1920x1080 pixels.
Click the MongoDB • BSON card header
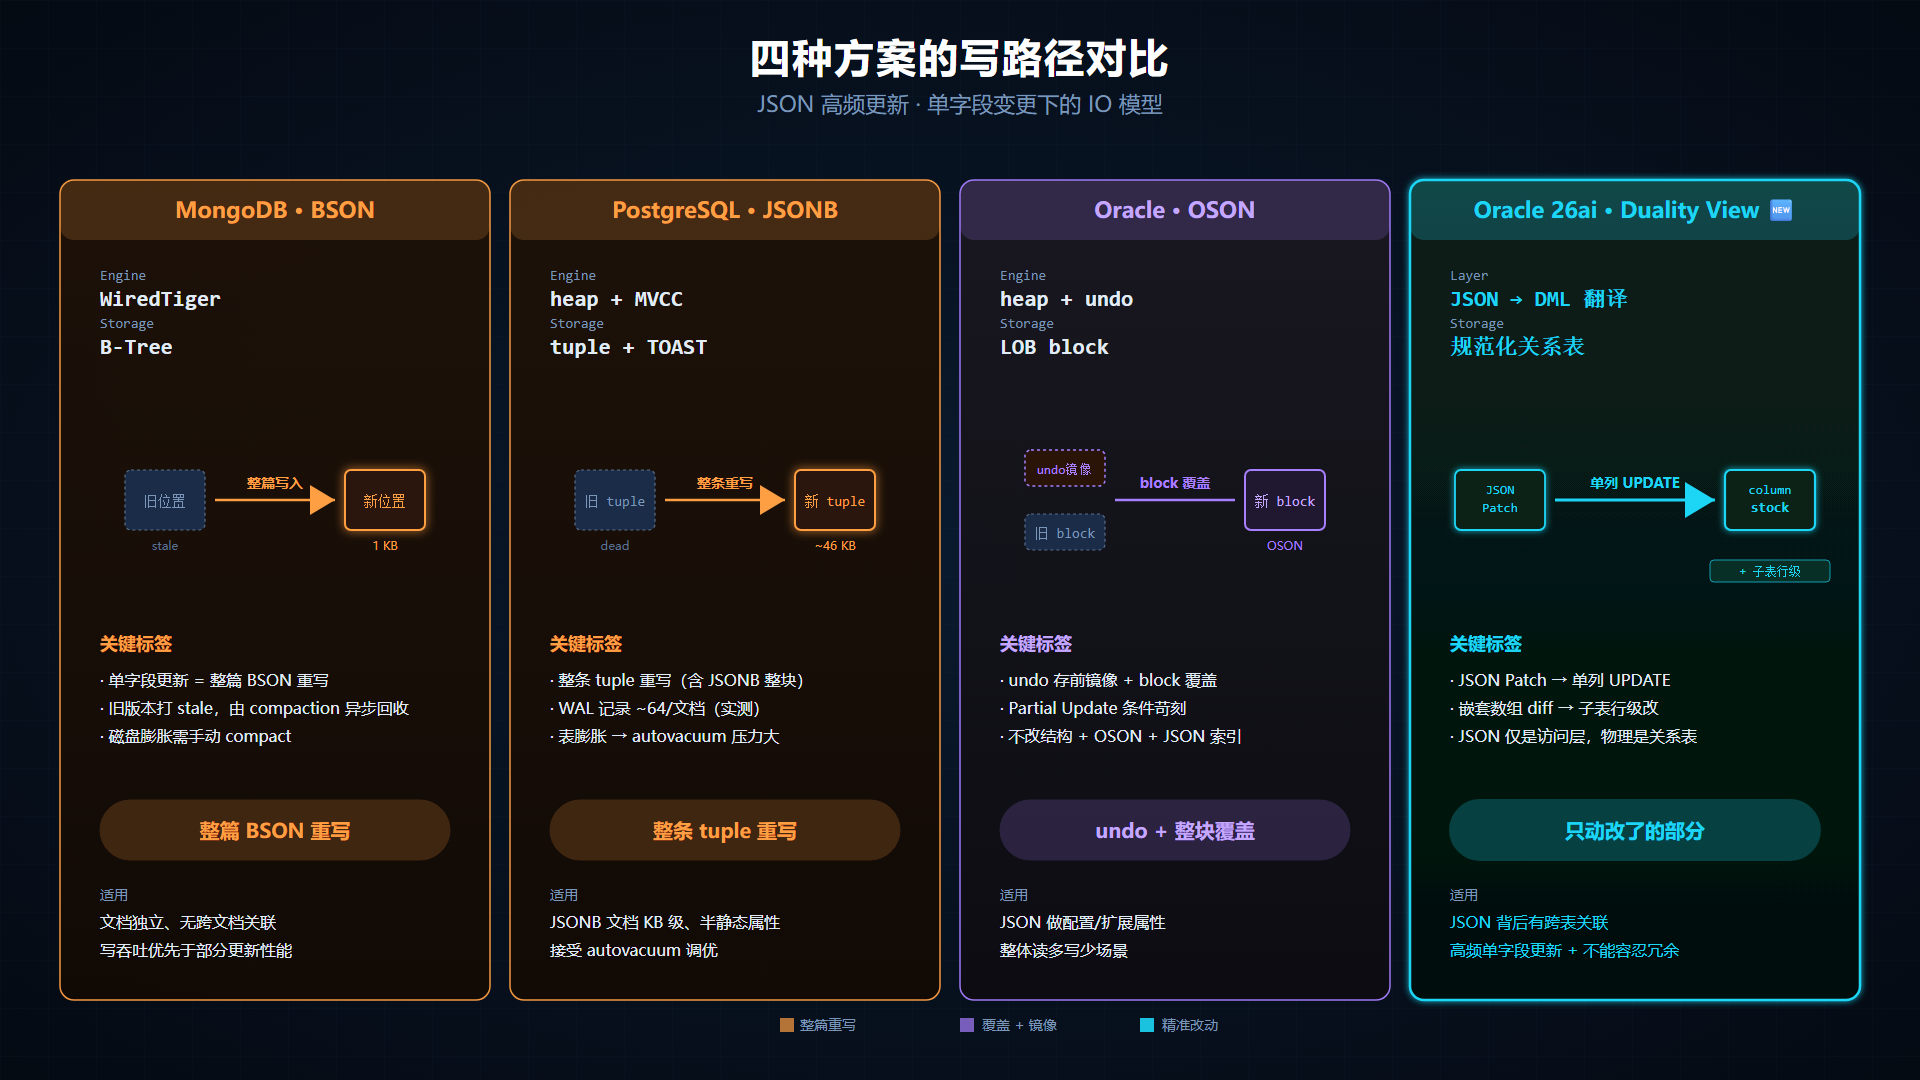tap(275, 210)
